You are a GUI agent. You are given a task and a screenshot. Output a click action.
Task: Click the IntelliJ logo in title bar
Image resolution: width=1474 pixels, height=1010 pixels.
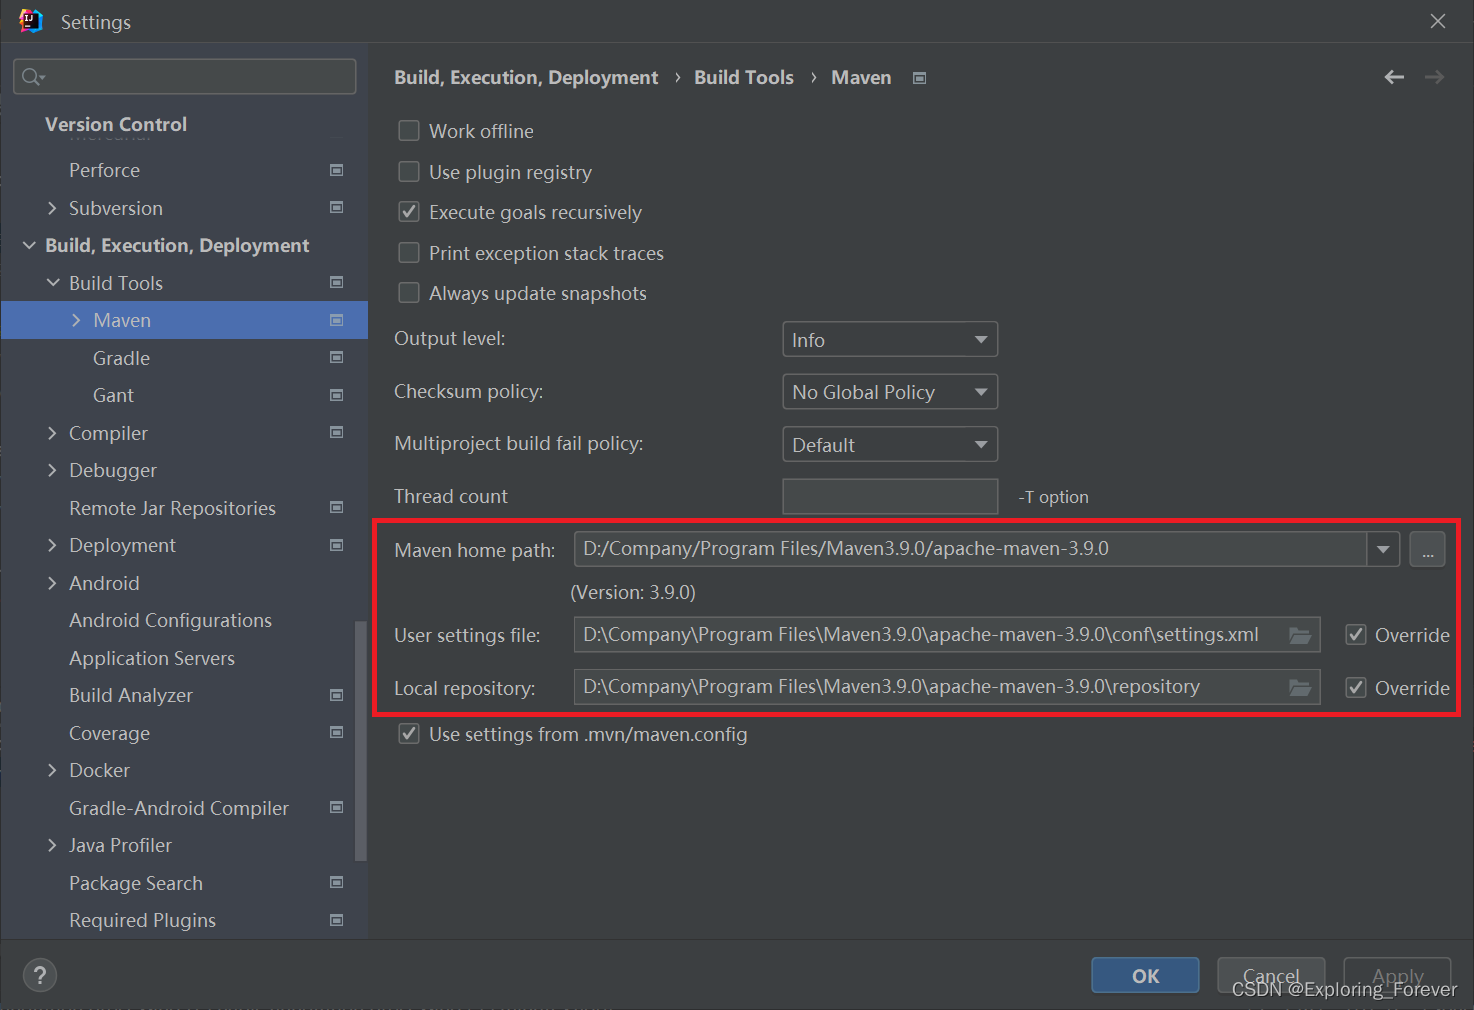pos(31,21)
